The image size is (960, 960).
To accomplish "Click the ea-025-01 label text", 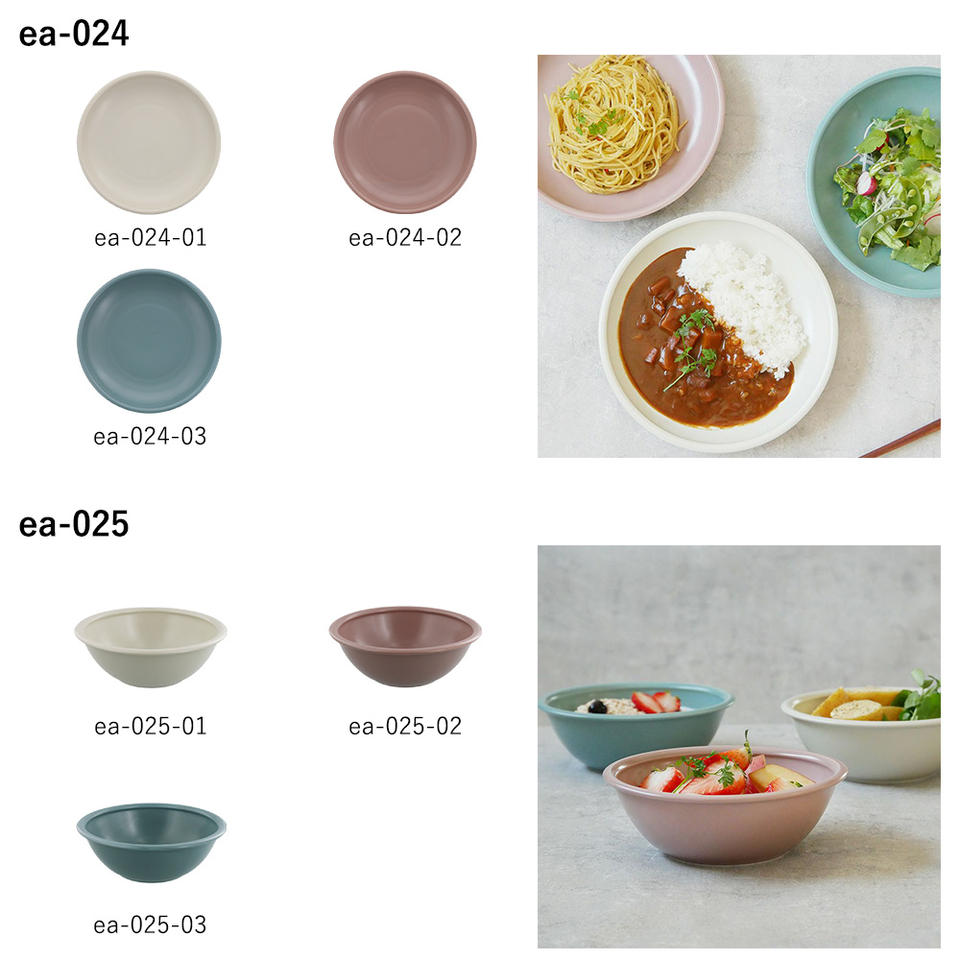I will pos(150,726).
